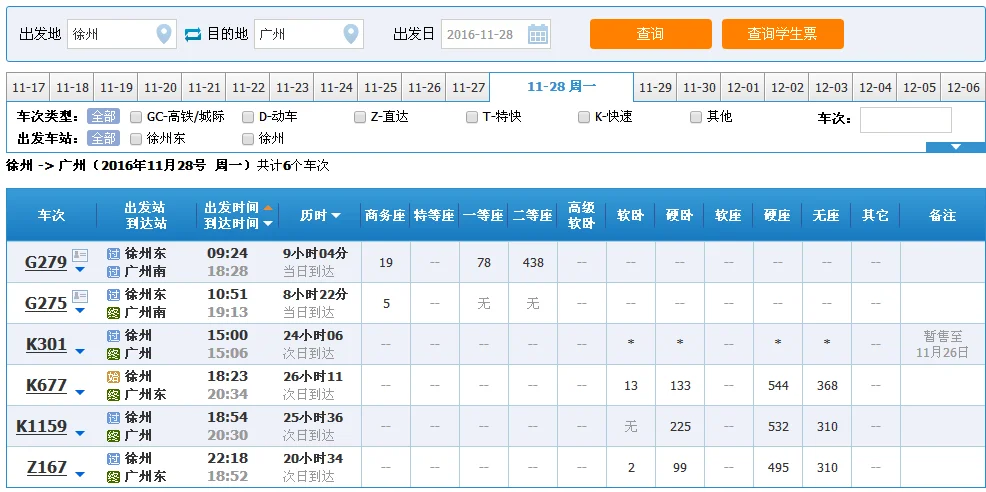Viewport: 986px width, 492px height.
Task: Click G279 二等座 count 438
Action: coord(533,262)
